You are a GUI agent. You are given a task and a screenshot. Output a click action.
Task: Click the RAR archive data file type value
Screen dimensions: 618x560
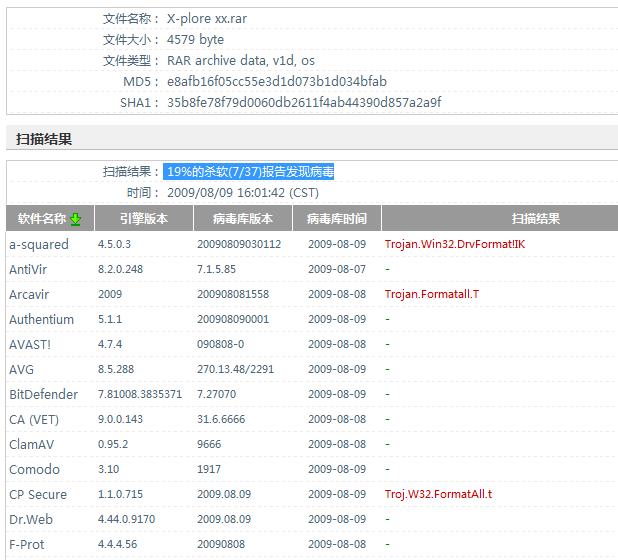[241, 60]
